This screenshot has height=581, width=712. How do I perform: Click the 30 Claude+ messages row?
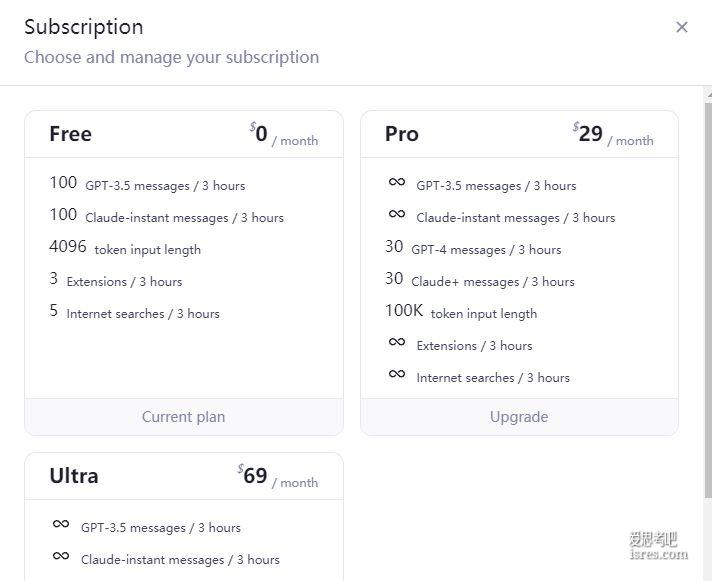click(x=480, y=279)
